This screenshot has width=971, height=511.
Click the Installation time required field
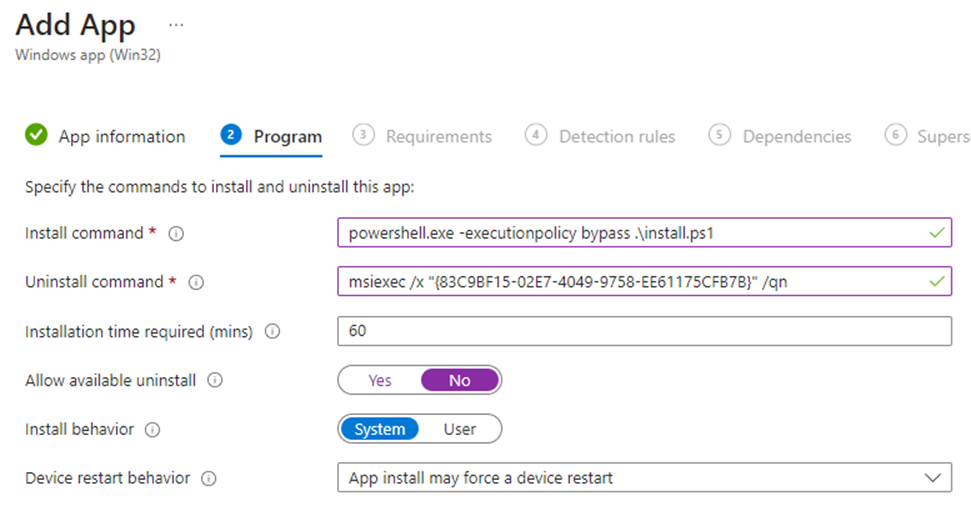(x=644, y=332)
